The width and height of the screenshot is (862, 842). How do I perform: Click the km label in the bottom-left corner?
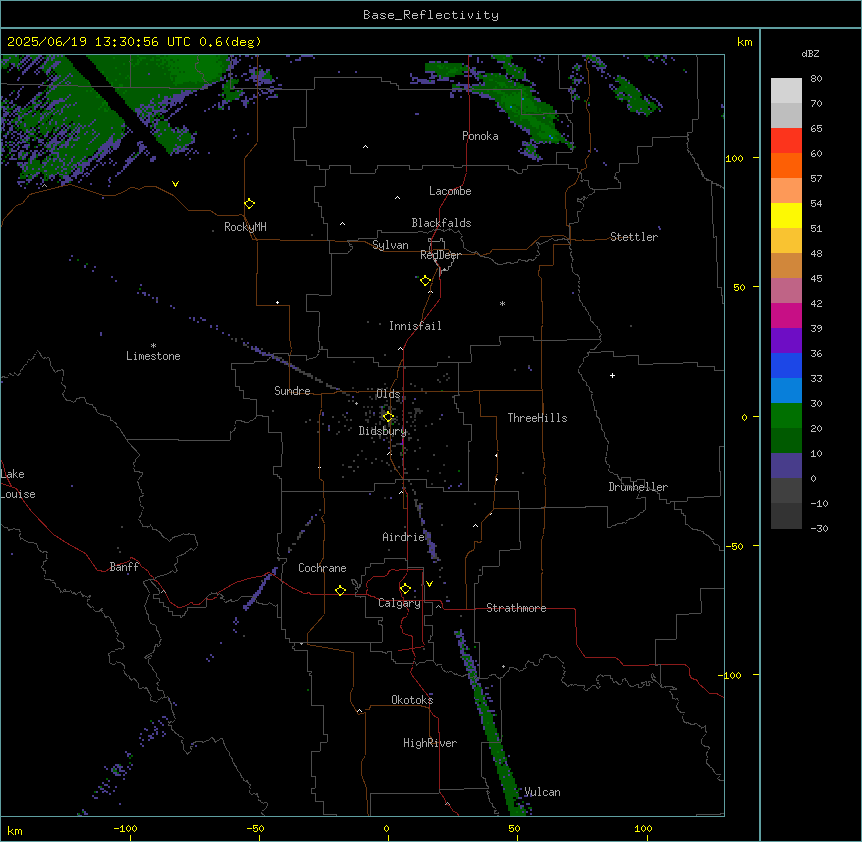(x=15, y=830)
